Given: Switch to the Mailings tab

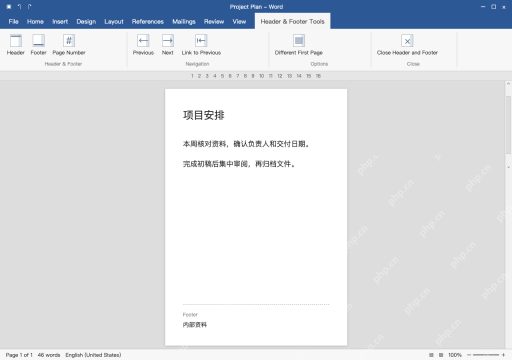Looking at the screenshot, I should click(x=184, y=21).
